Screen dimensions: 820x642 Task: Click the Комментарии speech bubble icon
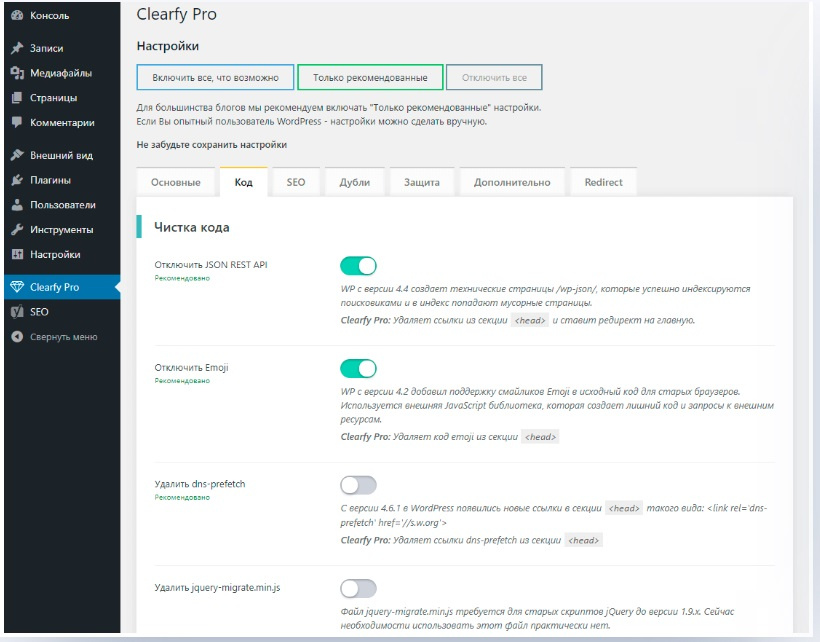click(x=17, y=123)
